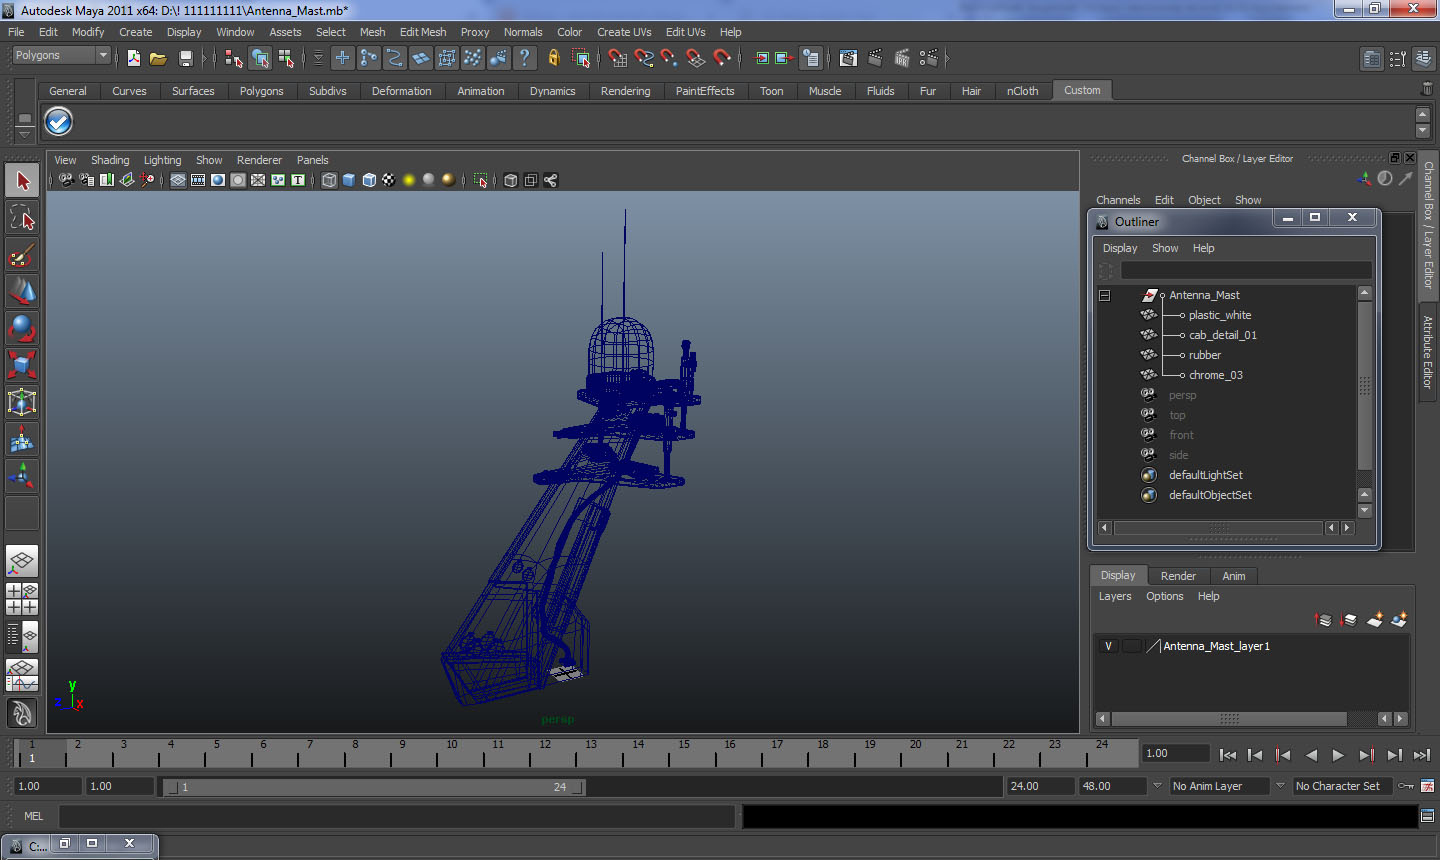The width and height of the screenshot is (1440, 860).
Task: Open the layer editor Options menu
Action: [1164, 596]
